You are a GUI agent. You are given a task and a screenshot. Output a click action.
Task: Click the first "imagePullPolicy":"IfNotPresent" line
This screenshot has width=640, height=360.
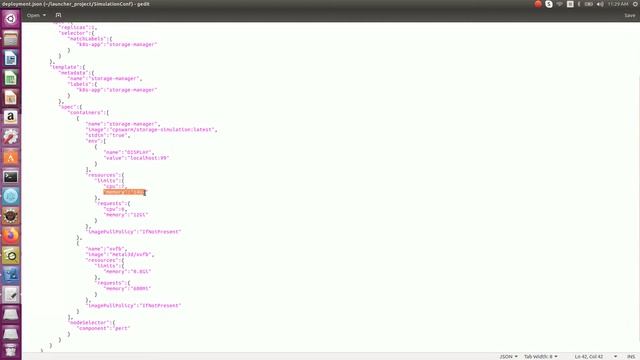pyautogui.click(x=134, y=231)
